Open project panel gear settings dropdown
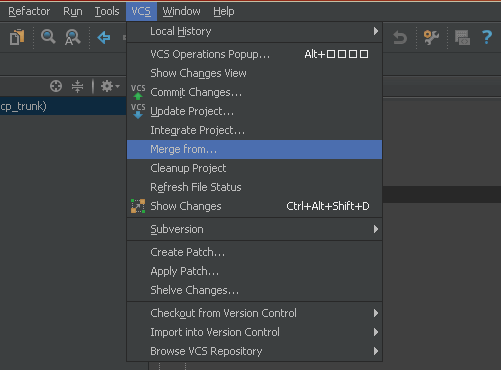501x370 pixels. (x=110, y=86)
